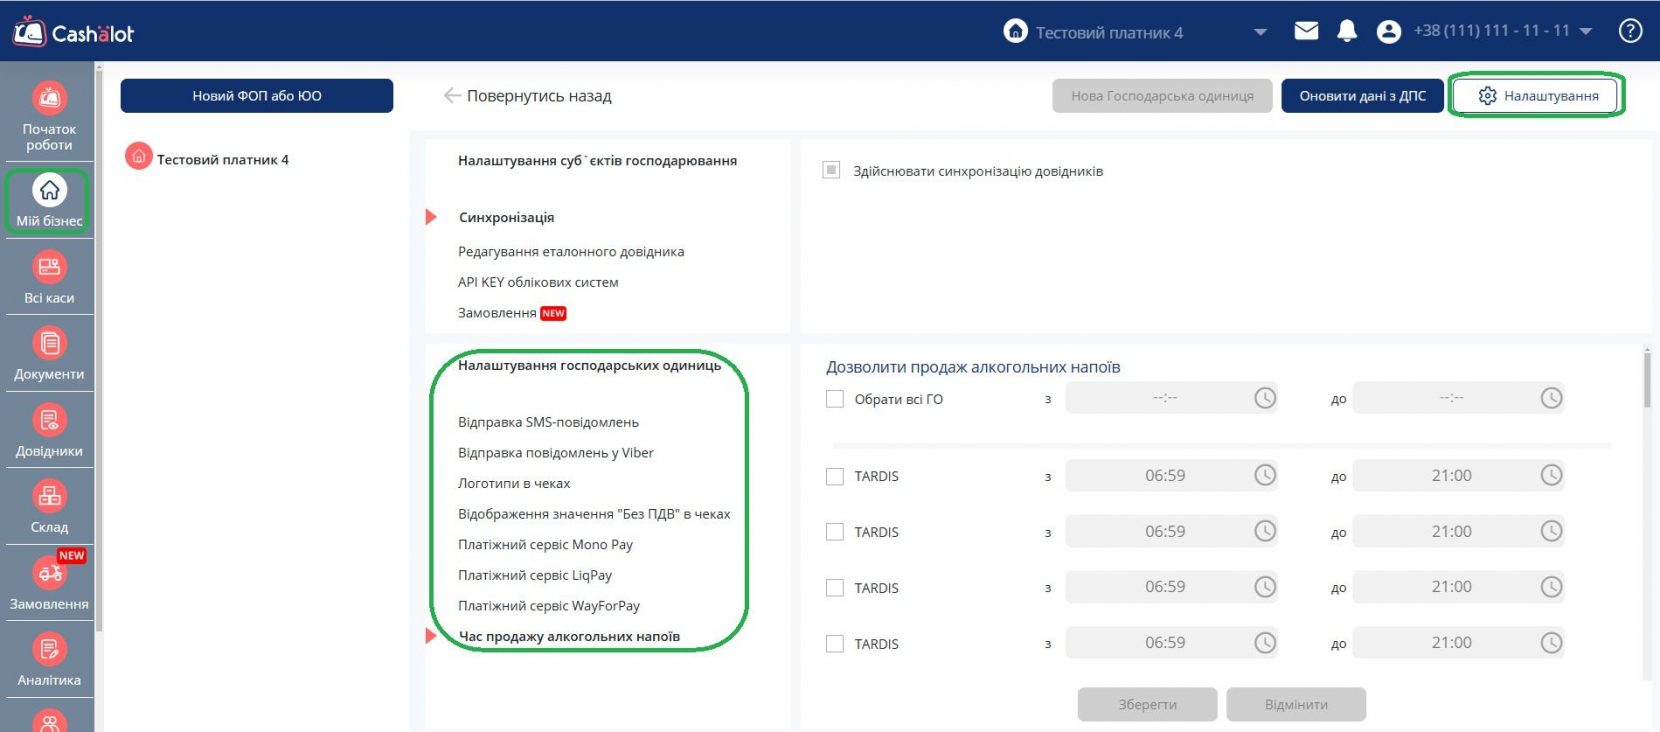Open the mail envelope icon in header
Screen dimensions: 1660x732
(x=1306, y=31)
